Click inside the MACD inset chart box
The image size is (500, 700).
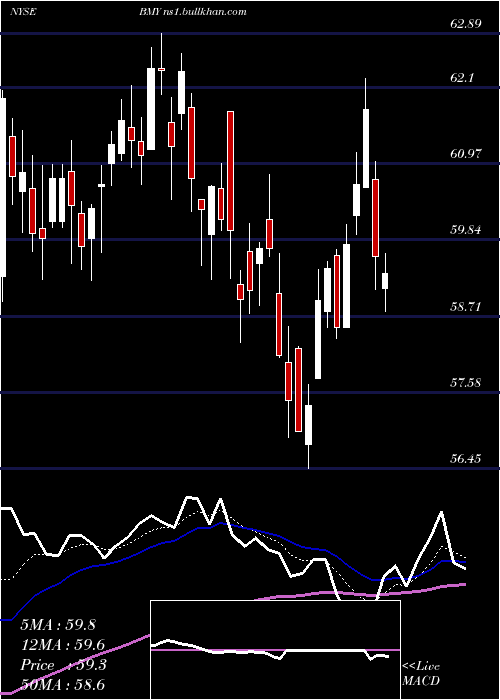(275, 650)
